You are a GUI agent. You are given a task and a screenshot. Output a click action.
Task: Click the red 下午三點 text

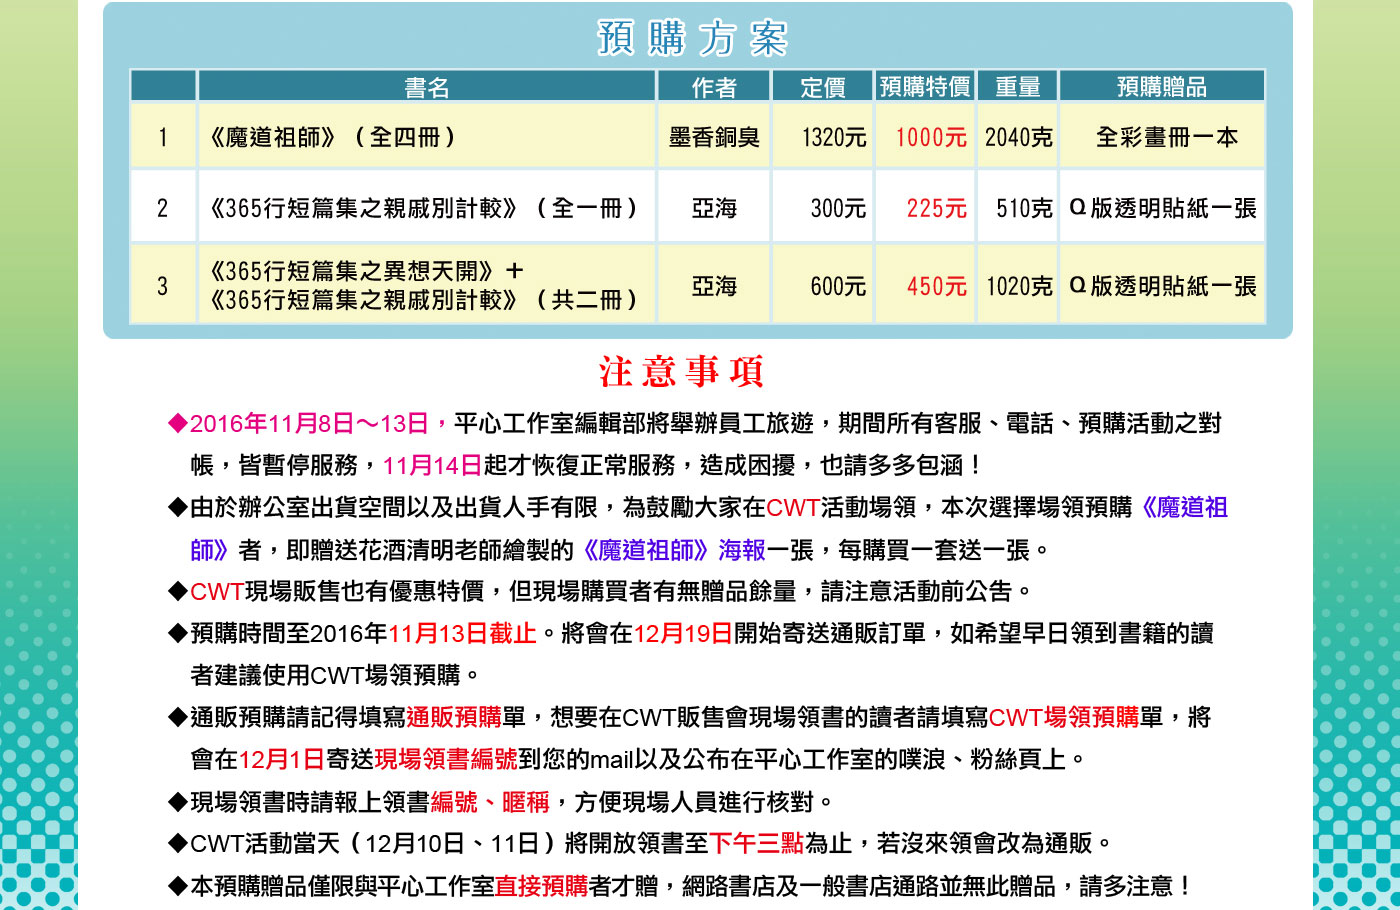(756, 844)
